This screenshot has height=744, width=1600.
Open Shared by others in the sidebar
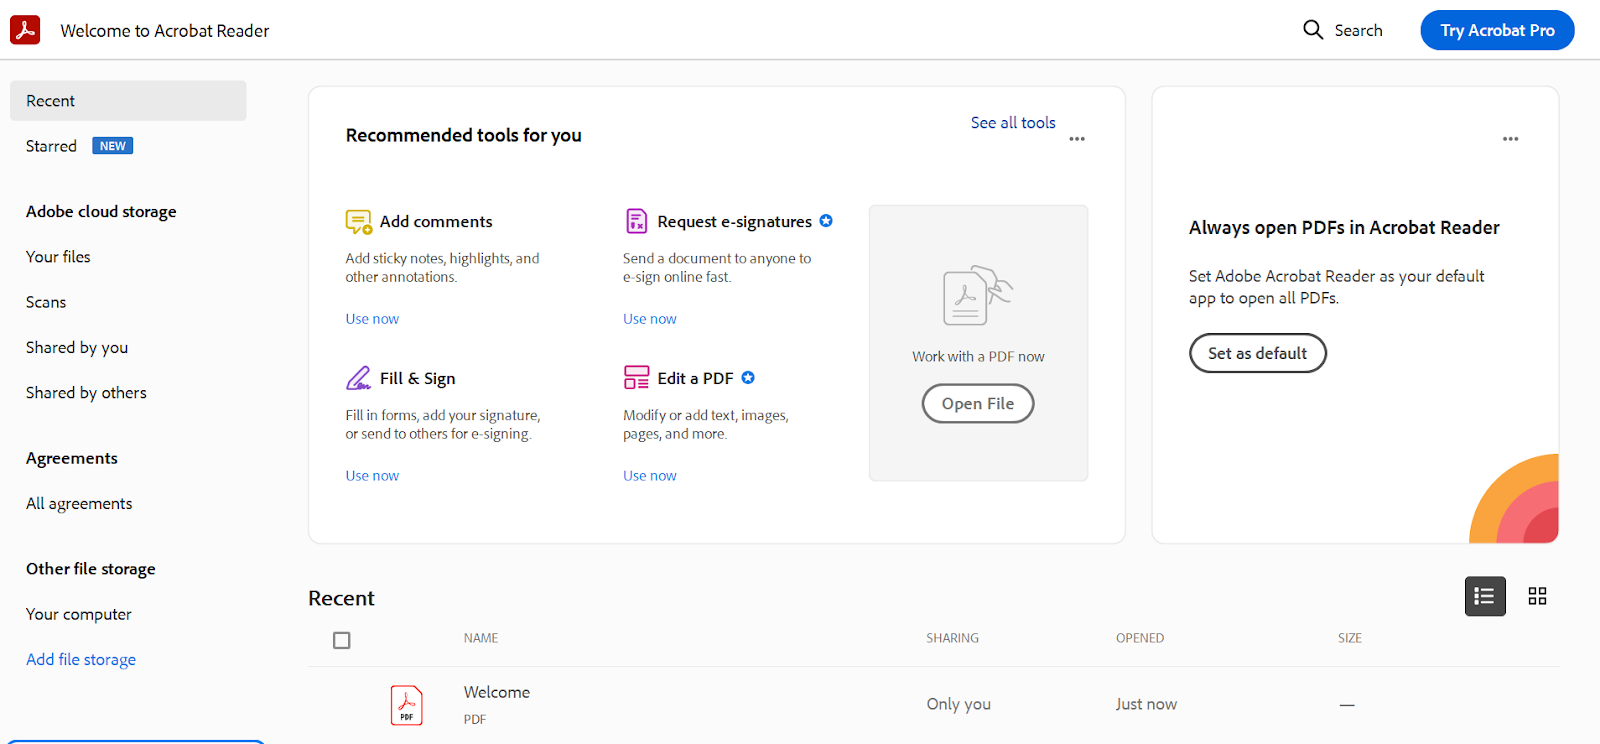86,393
